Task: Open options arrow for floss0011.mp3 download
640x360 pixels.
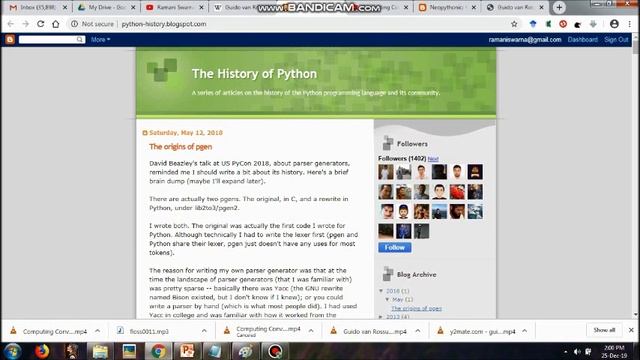Action: tap(204, 331)
